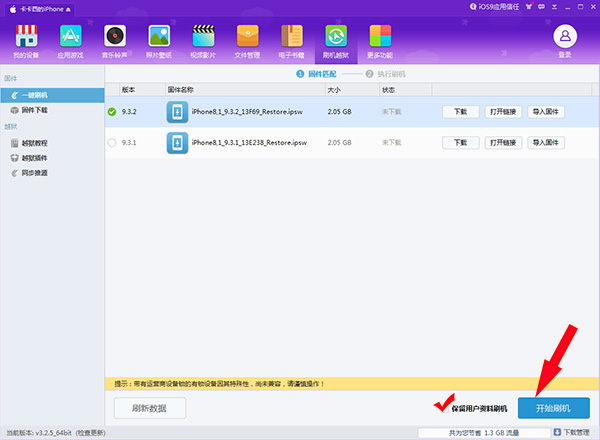Click the 版本 version column header
The height and width of the screenshot is (440, 600).
(142, 90)
